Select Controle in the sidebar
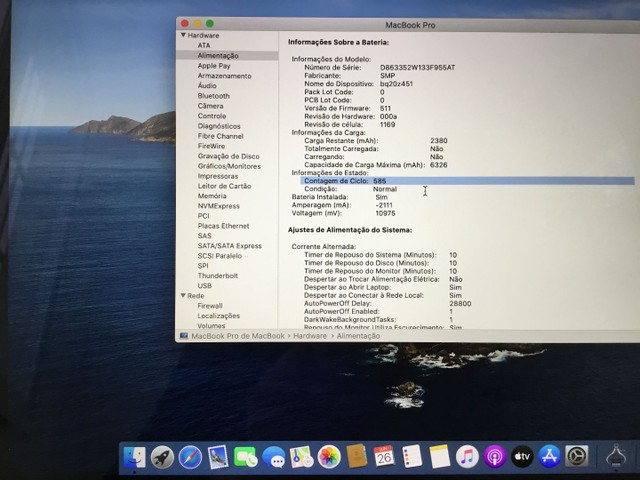Screen dimensions: 640x480 coord(212,116)
